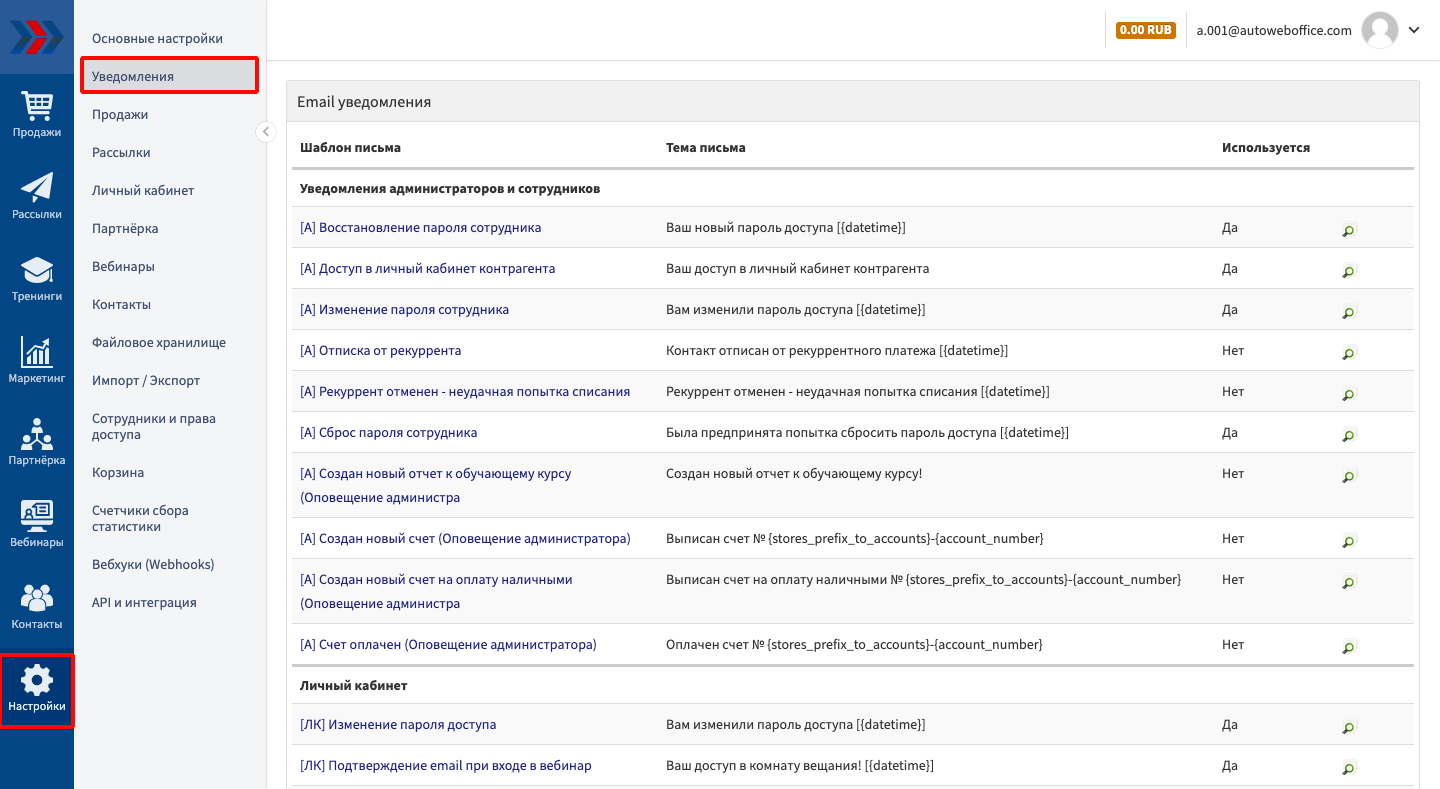
Task: Click magnifier for Отписка от рекуррента row
Action: (1348, 354)
